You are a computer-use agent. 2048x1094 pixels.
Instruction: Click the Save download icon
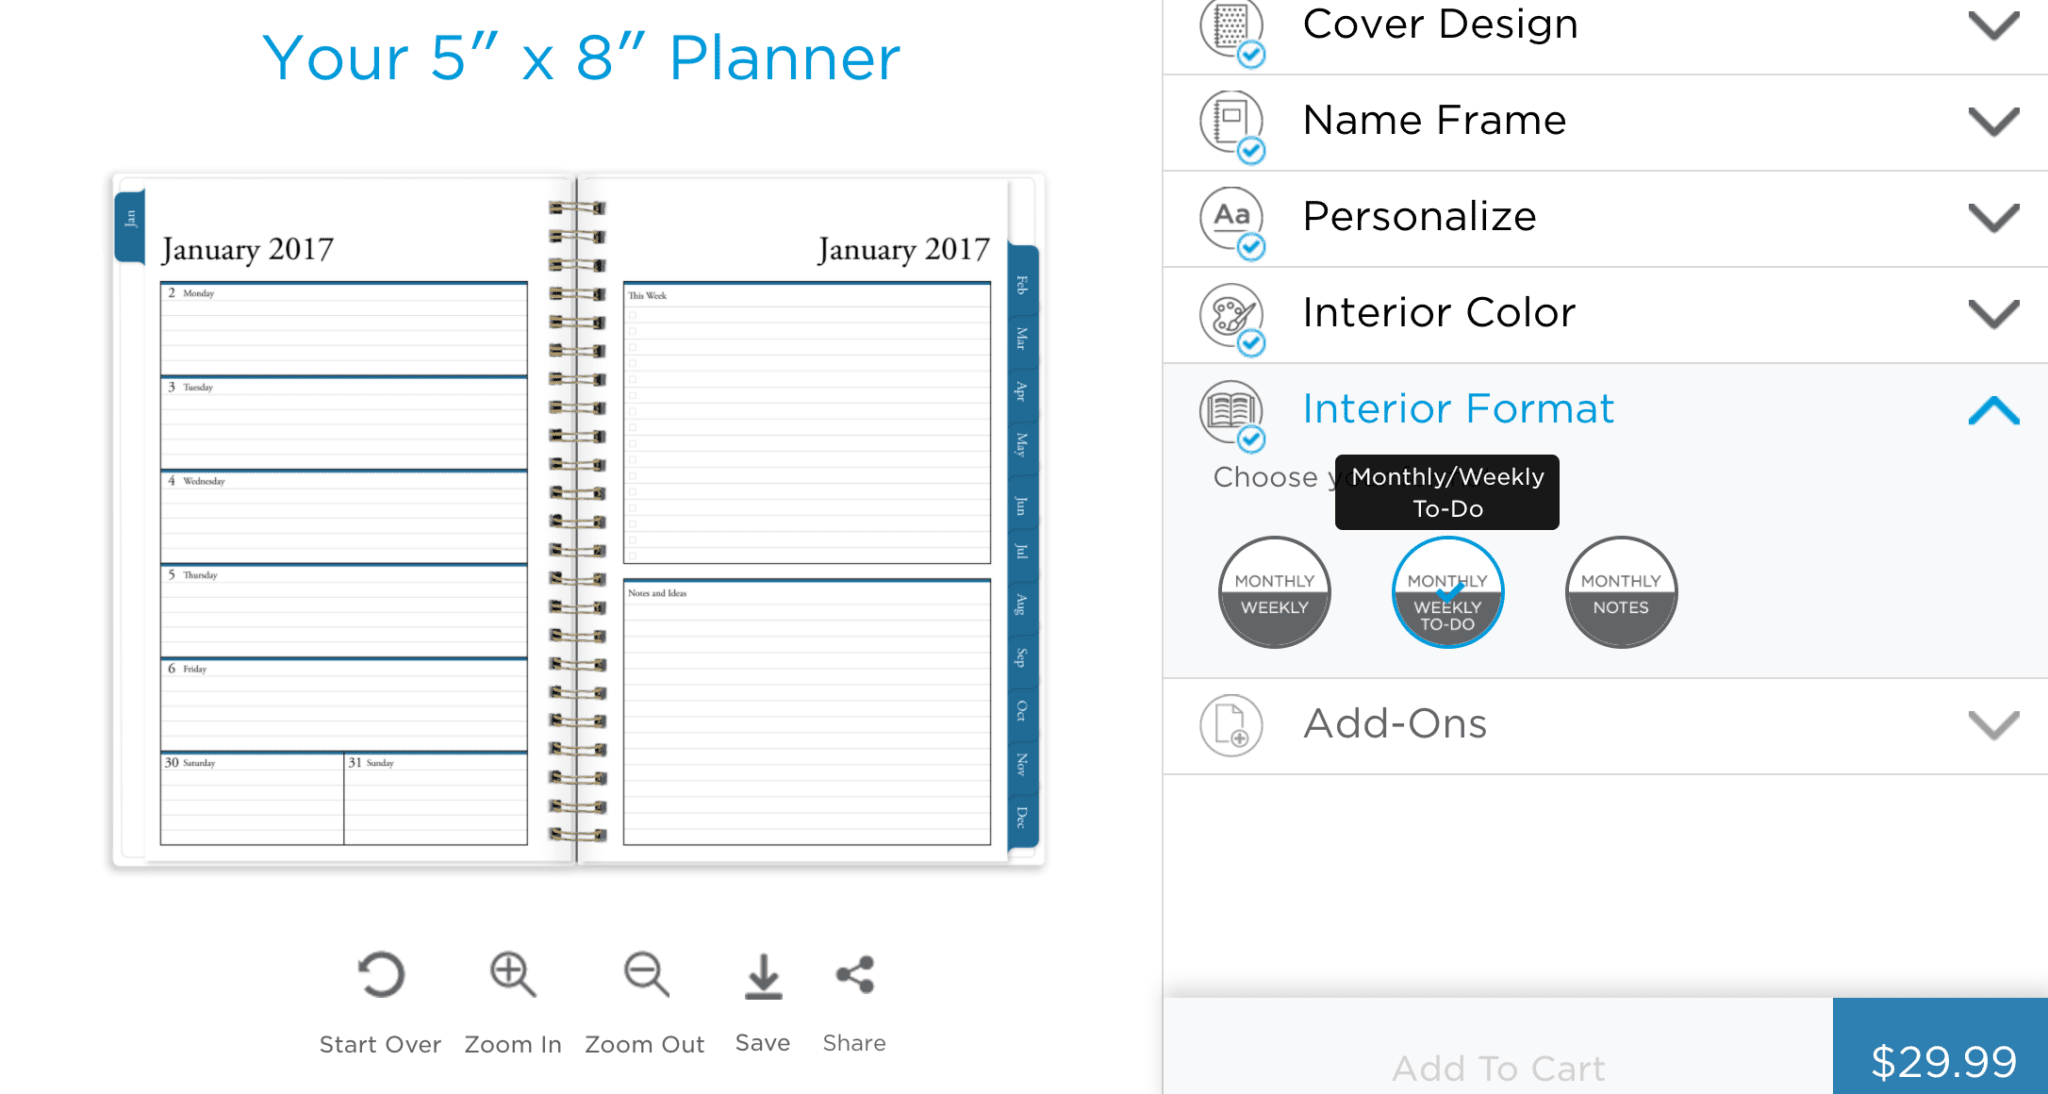(x=763, y=975)
